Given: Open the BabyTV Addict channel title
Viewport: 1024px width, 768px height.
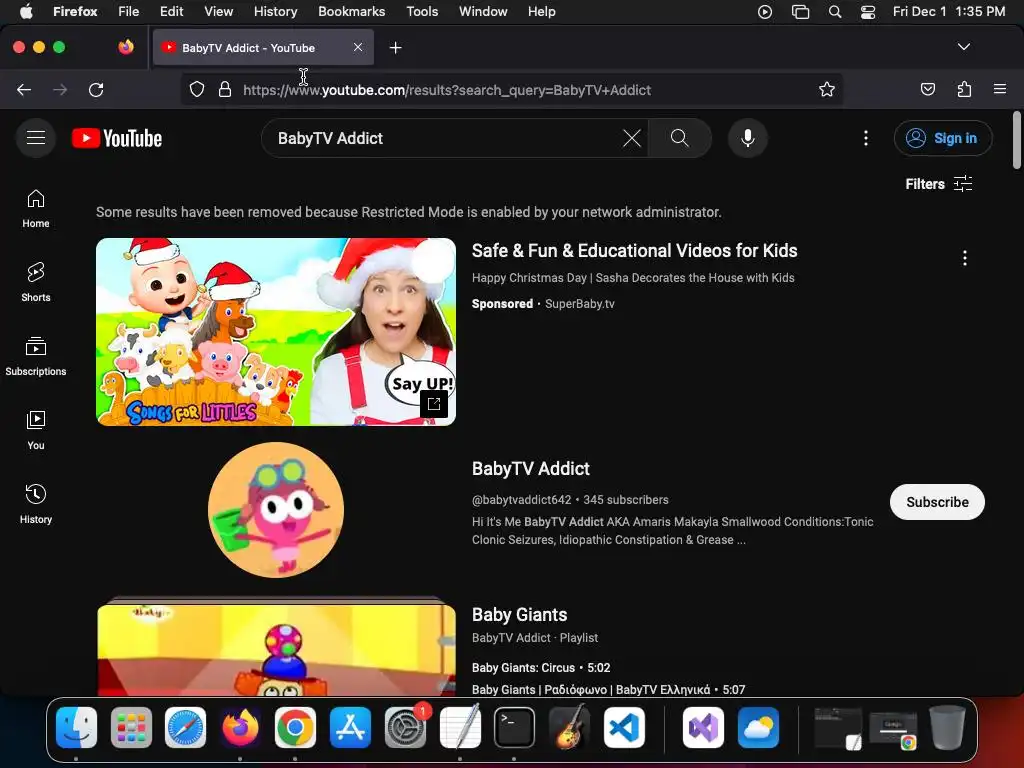Looking at the screenshot, I should [x=530, y=468].
